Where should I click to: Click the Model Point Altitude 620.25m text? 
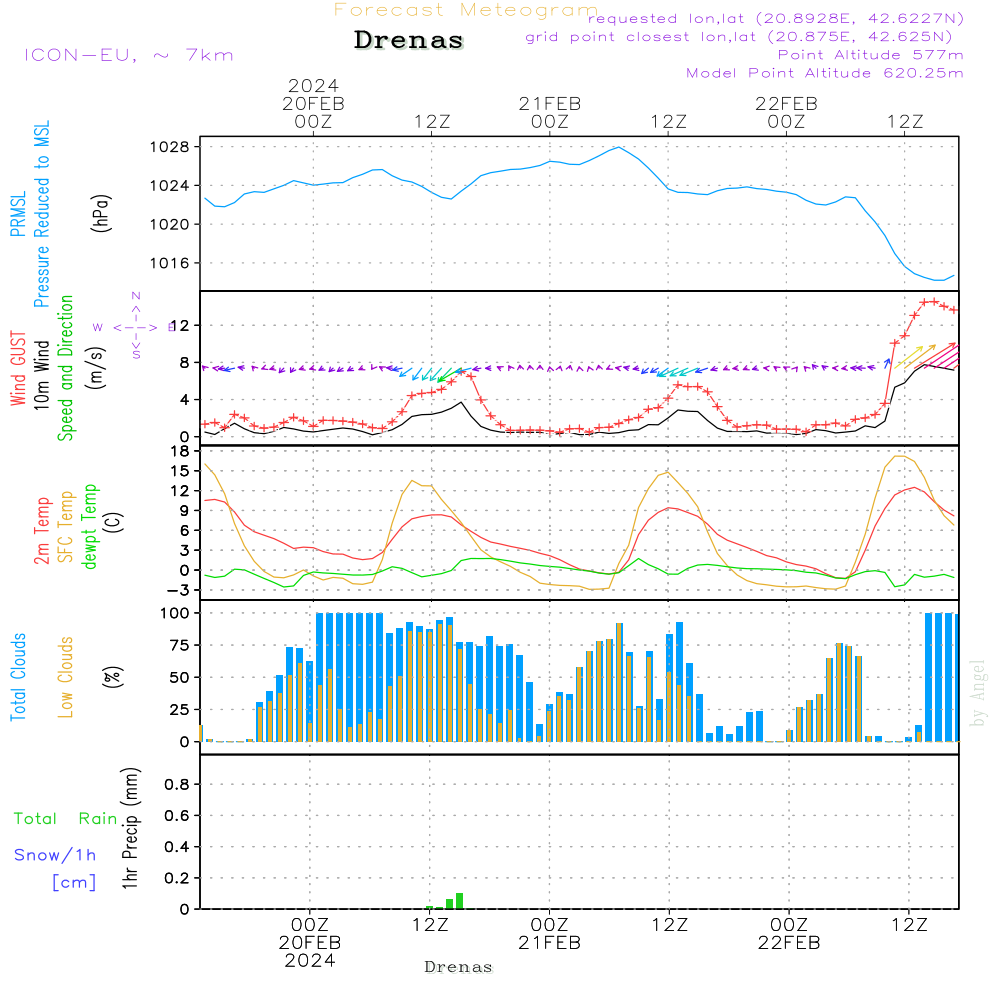[824, 73]
